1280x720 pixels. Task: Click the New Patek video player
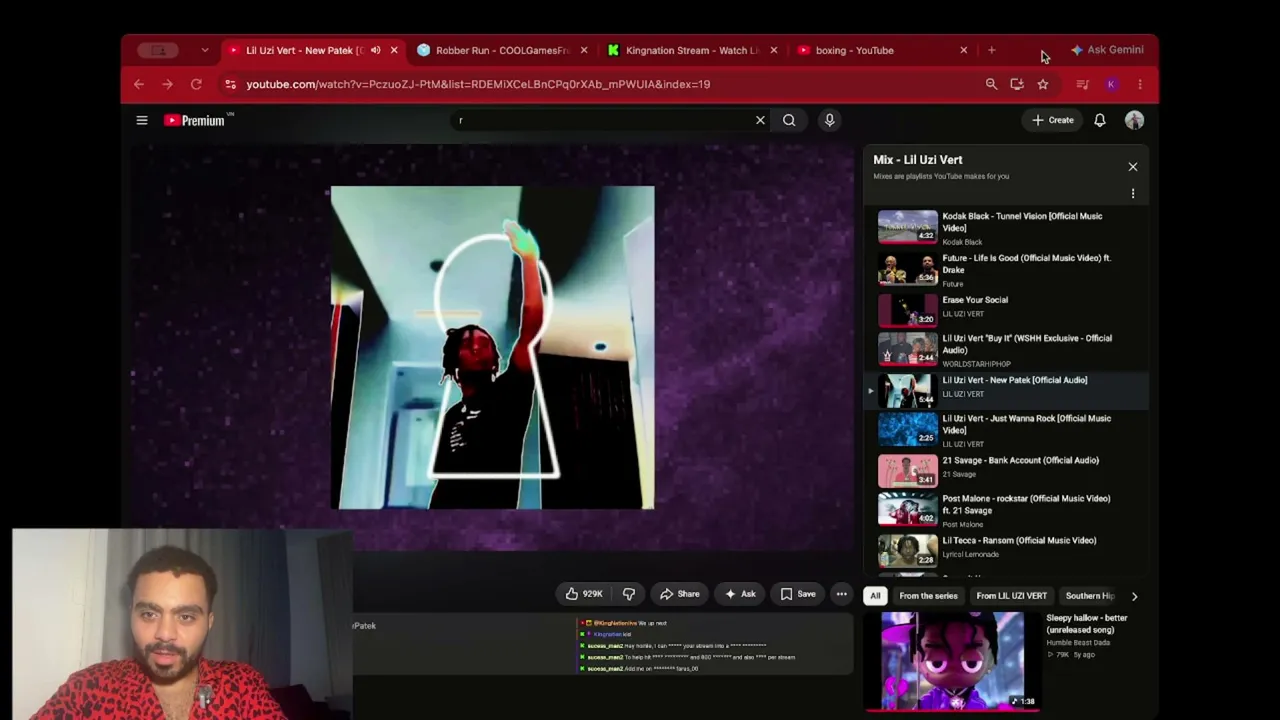[x=493, y=347]
